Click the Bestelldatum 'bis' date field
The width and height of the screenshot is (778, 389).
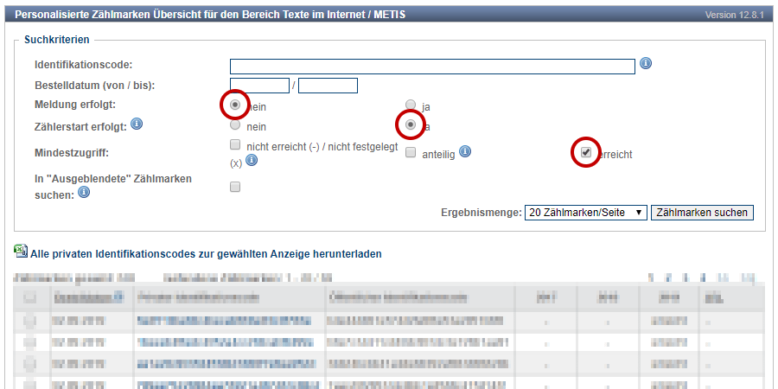[x=328, y=86]
